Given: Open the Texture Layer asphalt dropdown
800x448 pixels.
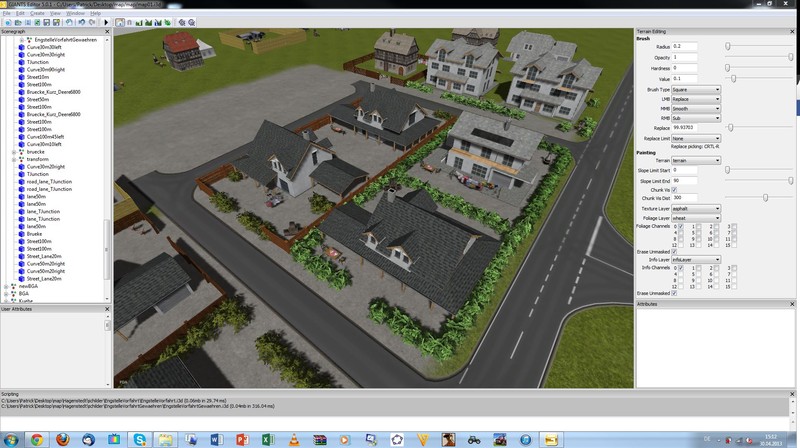Looking at the screenshot, I should click(x=695, y=209).
